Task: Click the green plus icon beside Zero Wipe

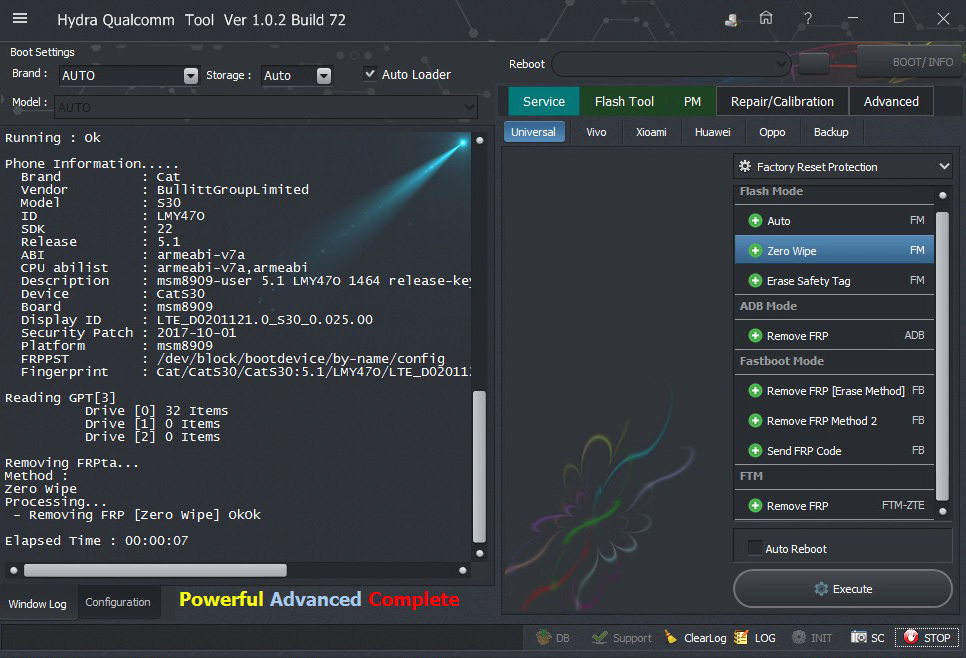Action: 755,251
